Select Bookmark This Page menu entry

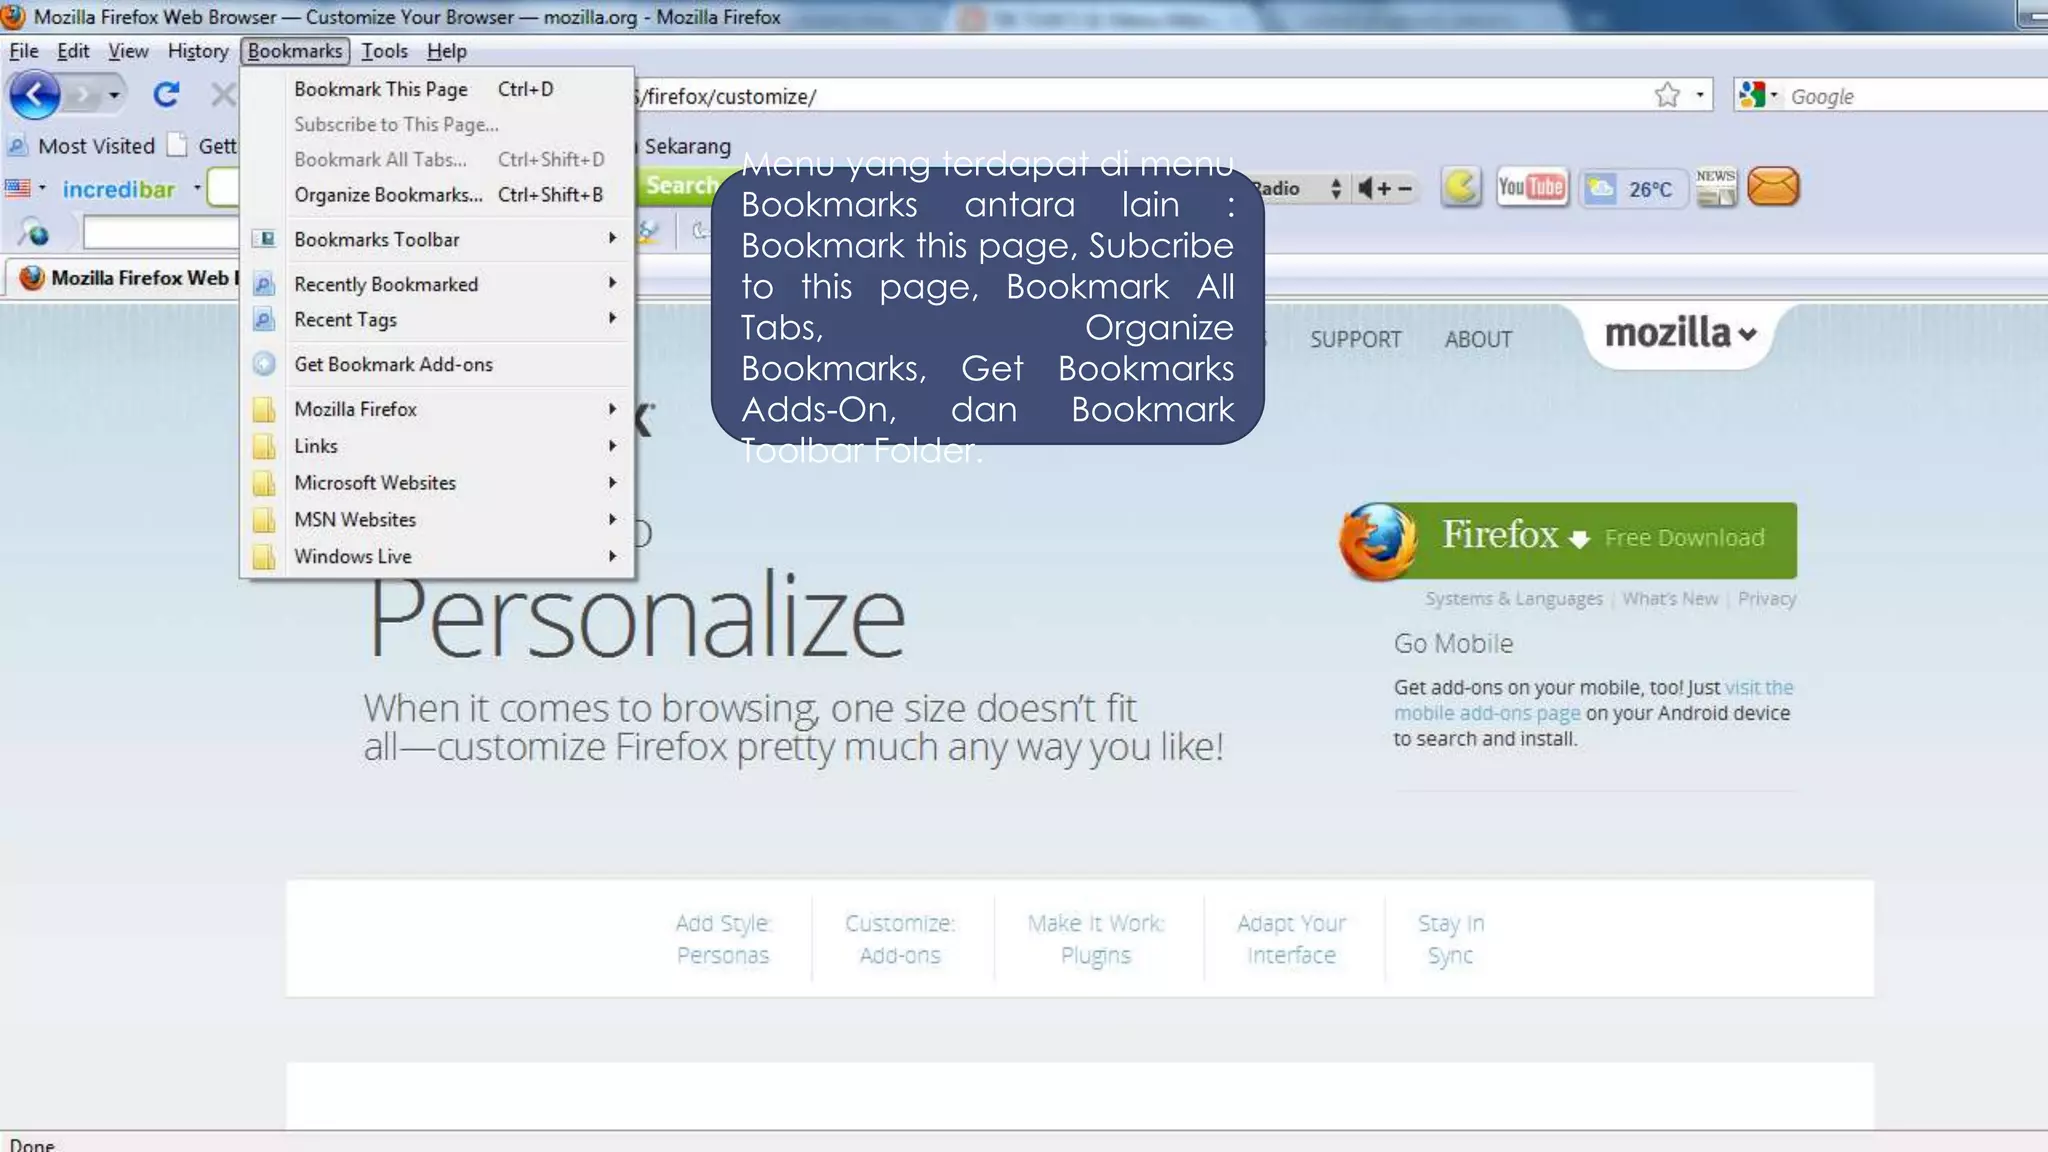[437, 89]
